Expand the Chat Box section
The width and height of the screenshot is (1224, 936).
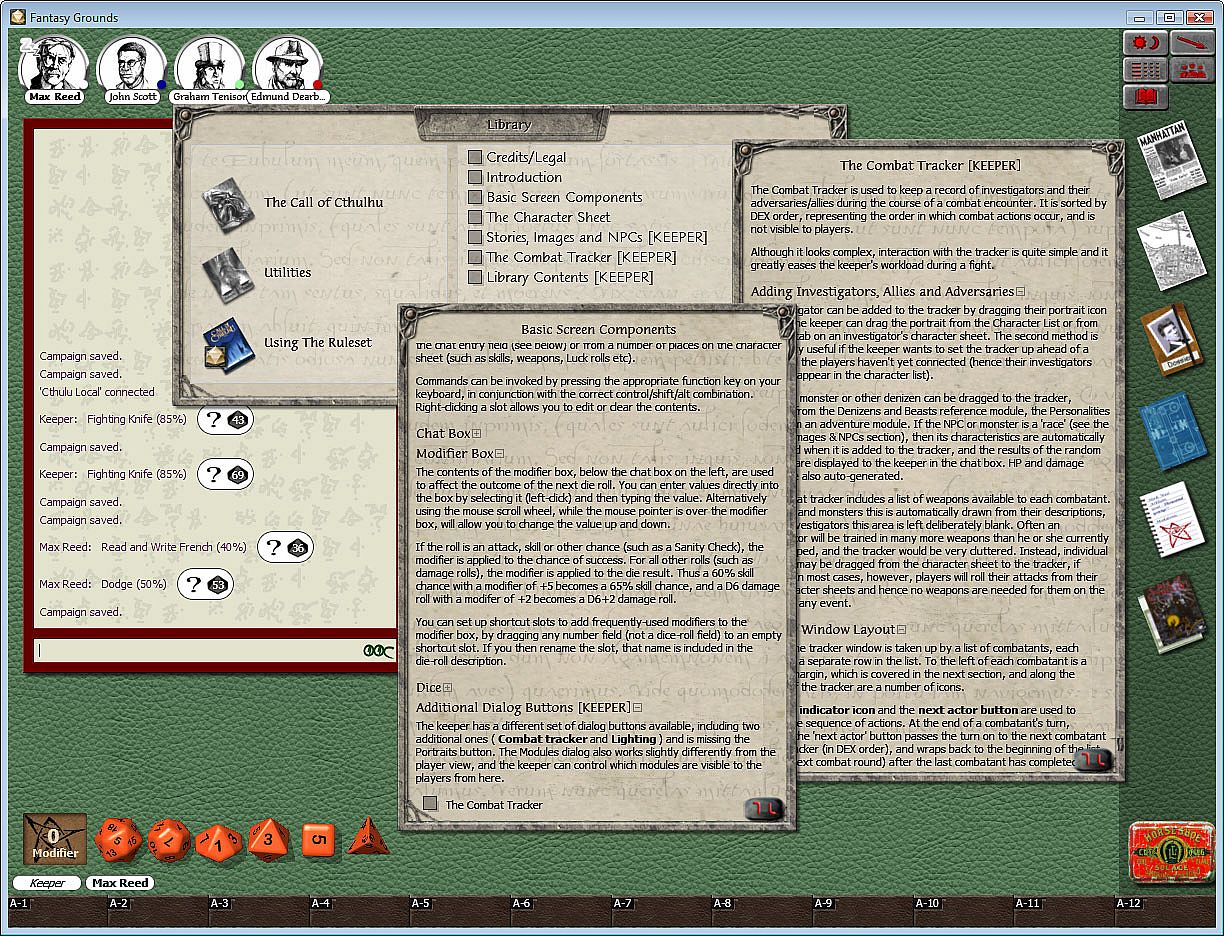(x=477, y=434)
